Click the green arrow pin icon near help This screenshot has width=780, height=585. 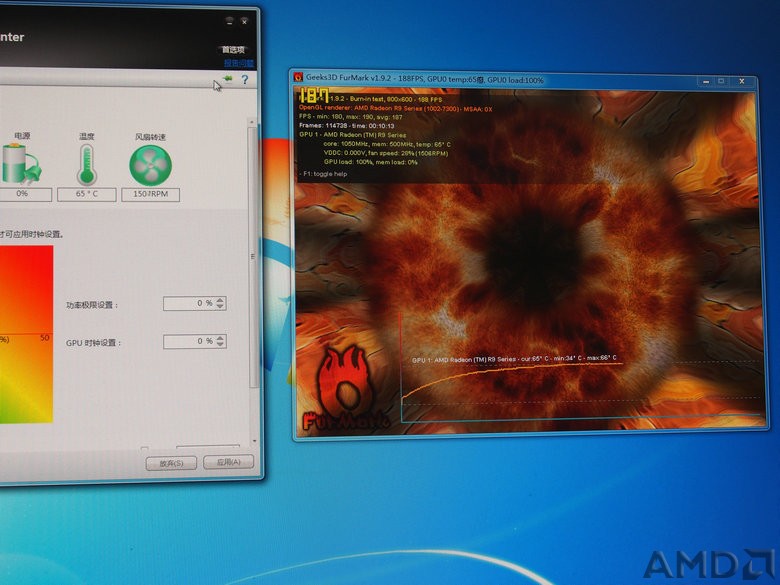pos(228,79)
